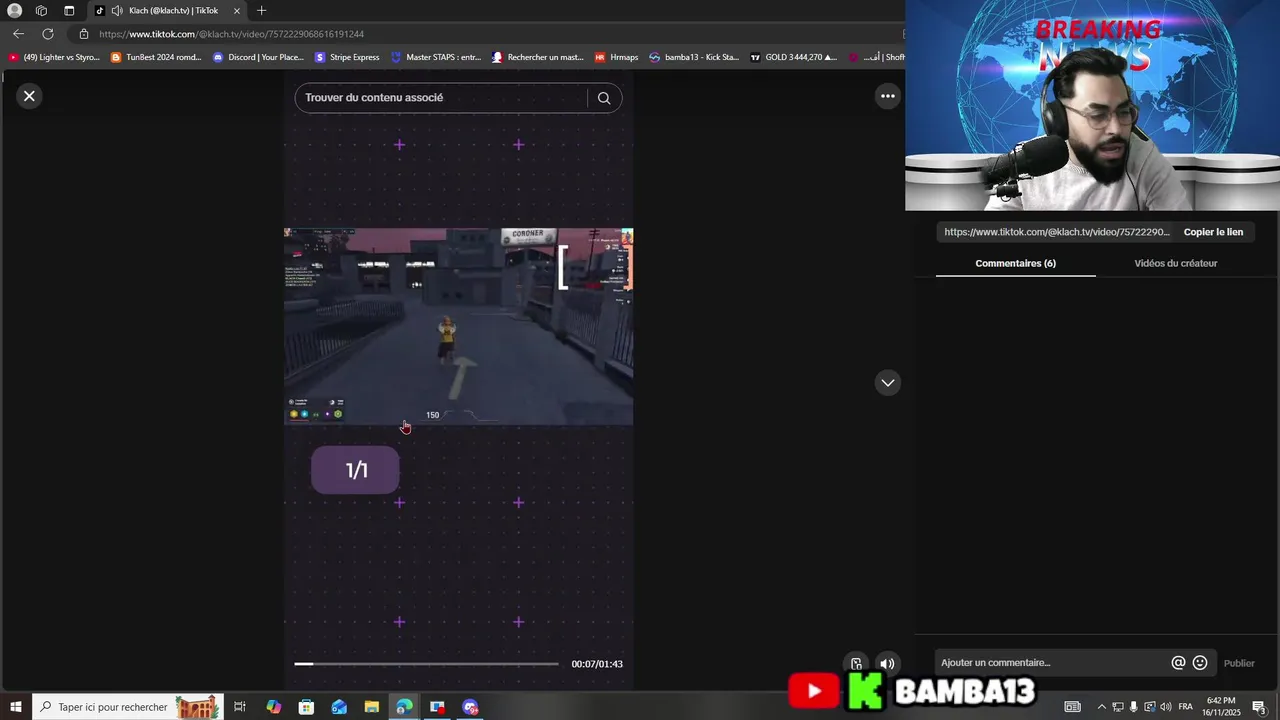The height and width of the screenshot is (720, 1280).
Task: Open the notification center icon
Action: [1259, 707]
